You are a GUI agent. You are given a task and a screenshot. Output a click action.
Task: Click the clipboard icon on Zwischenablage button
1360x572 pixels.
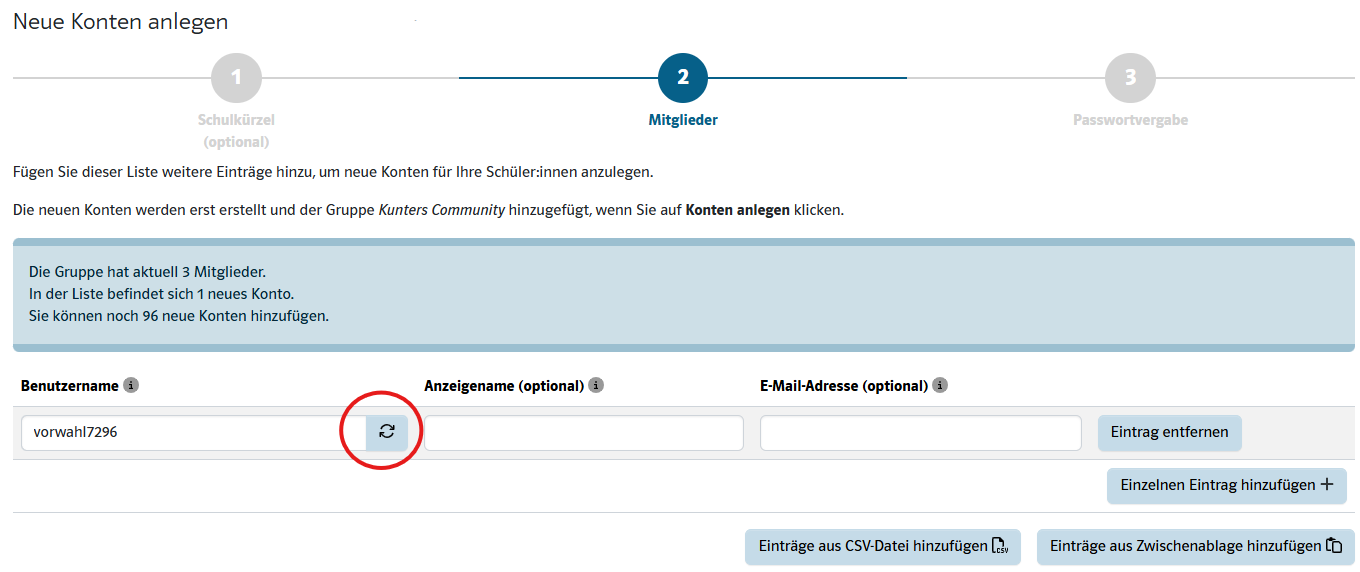[x=1333, y=546]
